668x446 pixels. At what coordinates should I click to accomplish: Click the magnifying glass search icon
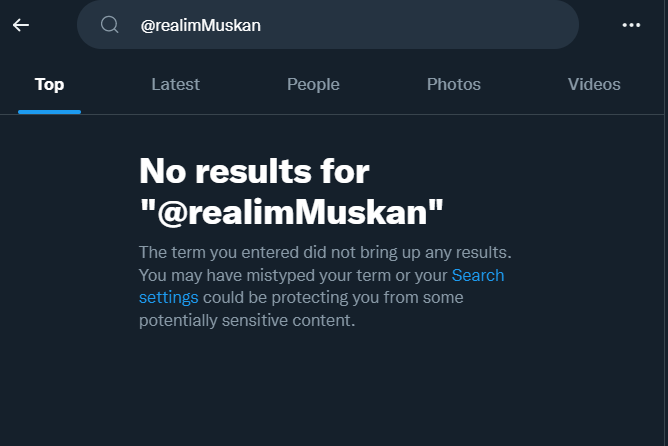(110, 25)
